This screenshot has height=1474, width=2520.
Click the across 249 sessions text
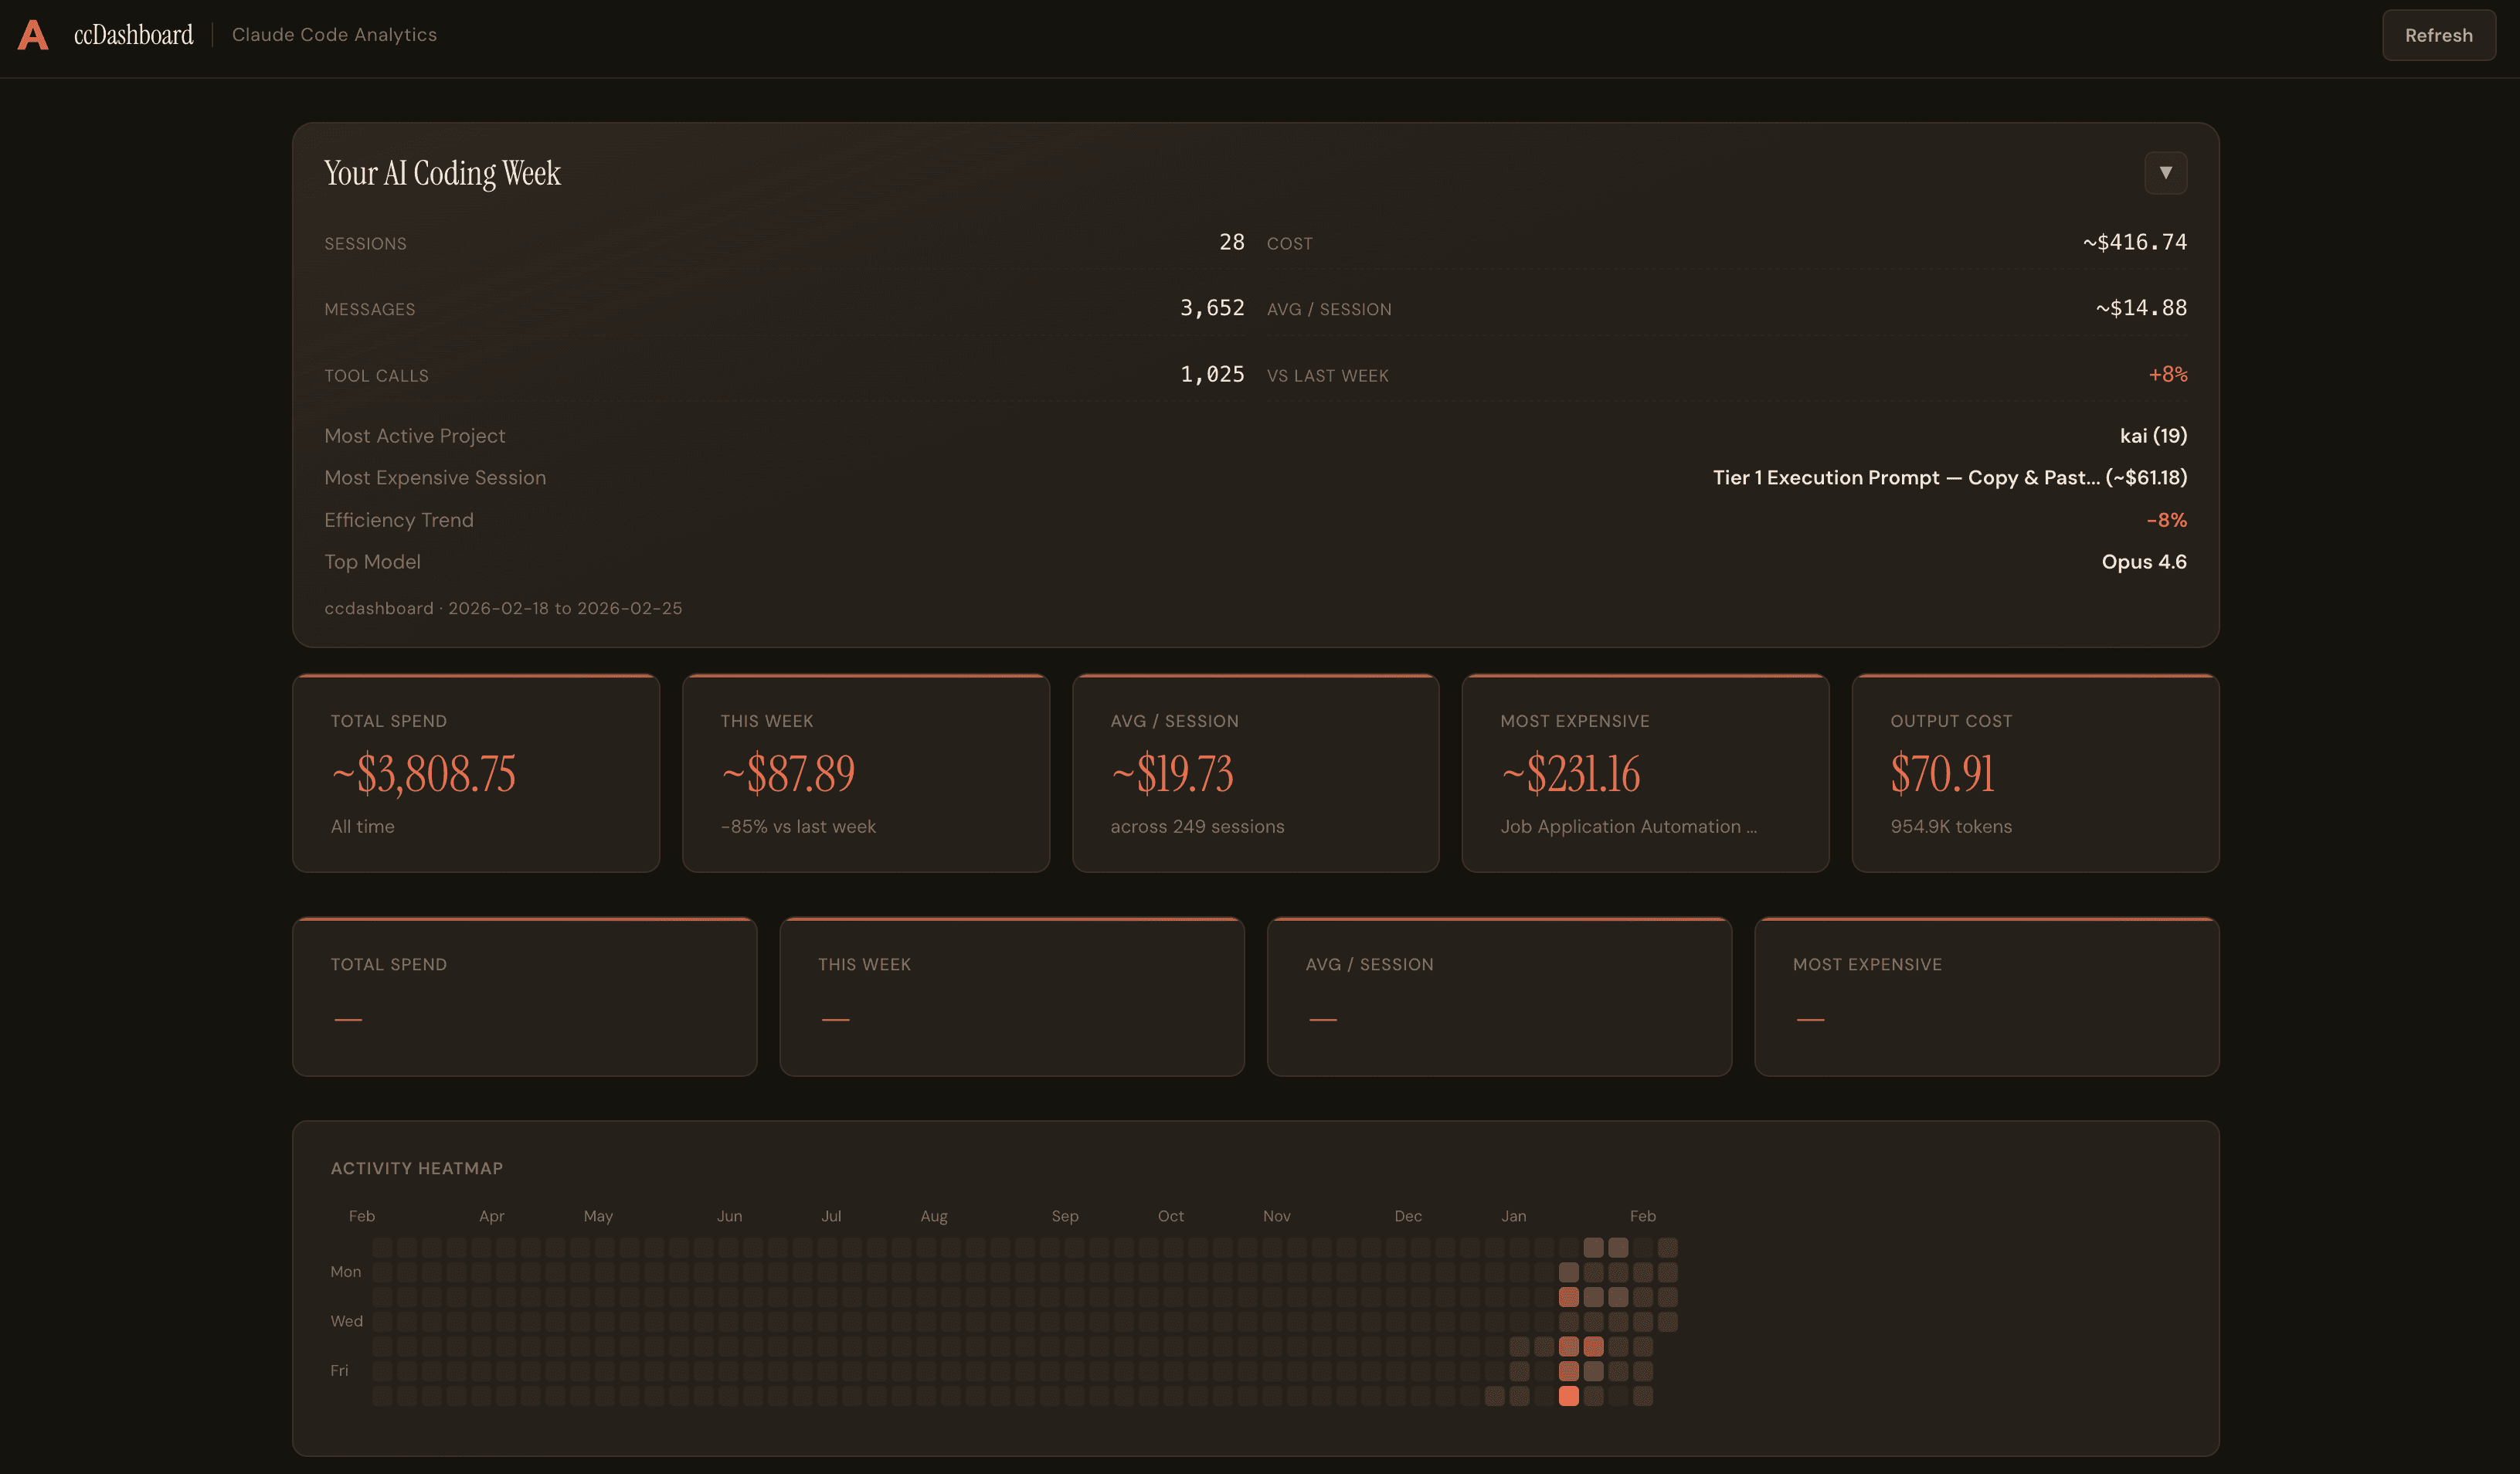click(x=1197, y=827)
